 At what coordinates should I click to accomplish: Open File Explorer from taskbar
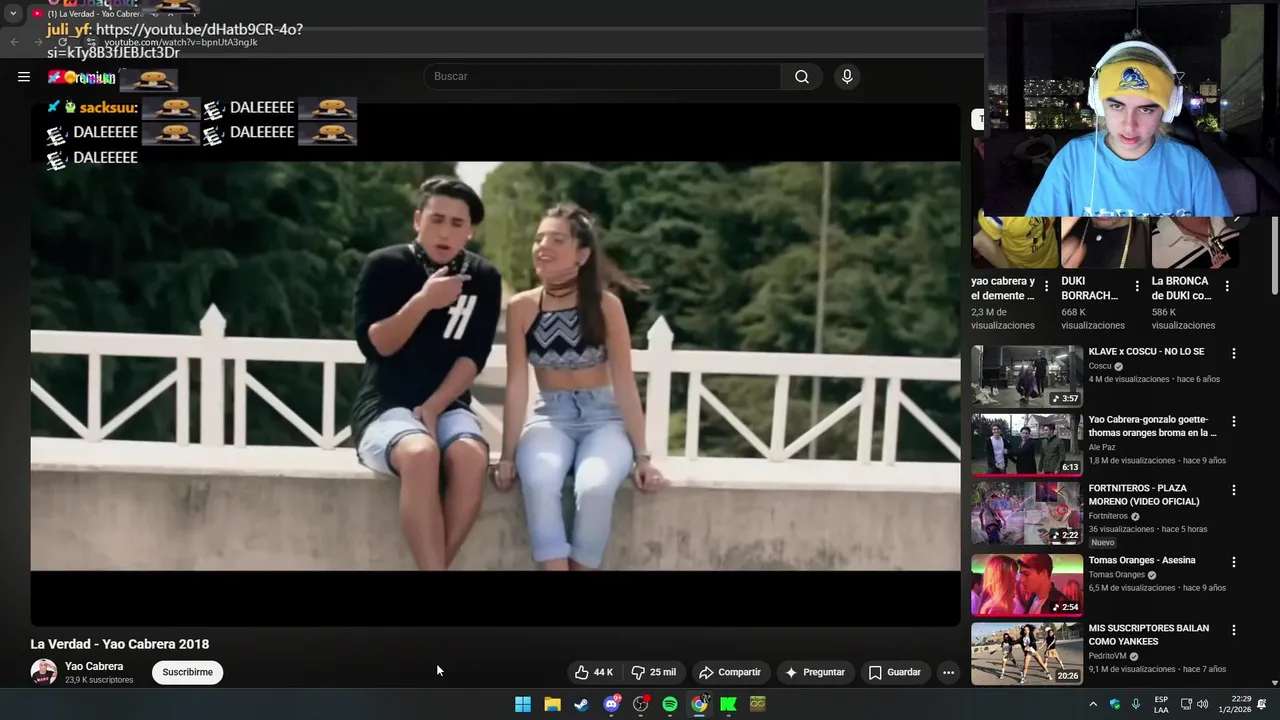(x=552, y=704)
